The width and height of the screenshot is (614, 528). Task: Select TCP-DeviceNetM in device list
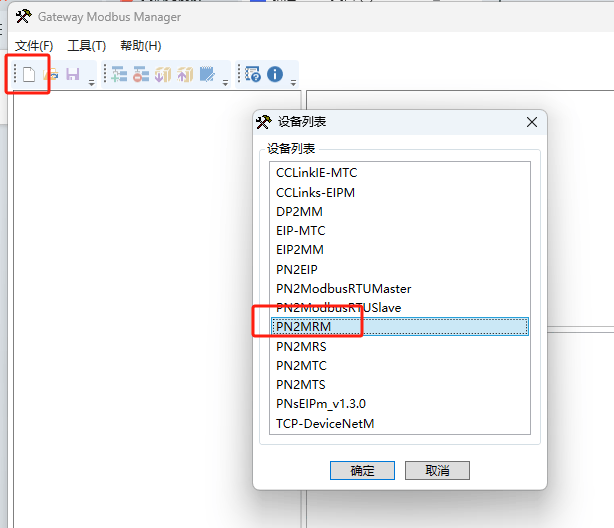pyautogui.click(x=400, y=423)
